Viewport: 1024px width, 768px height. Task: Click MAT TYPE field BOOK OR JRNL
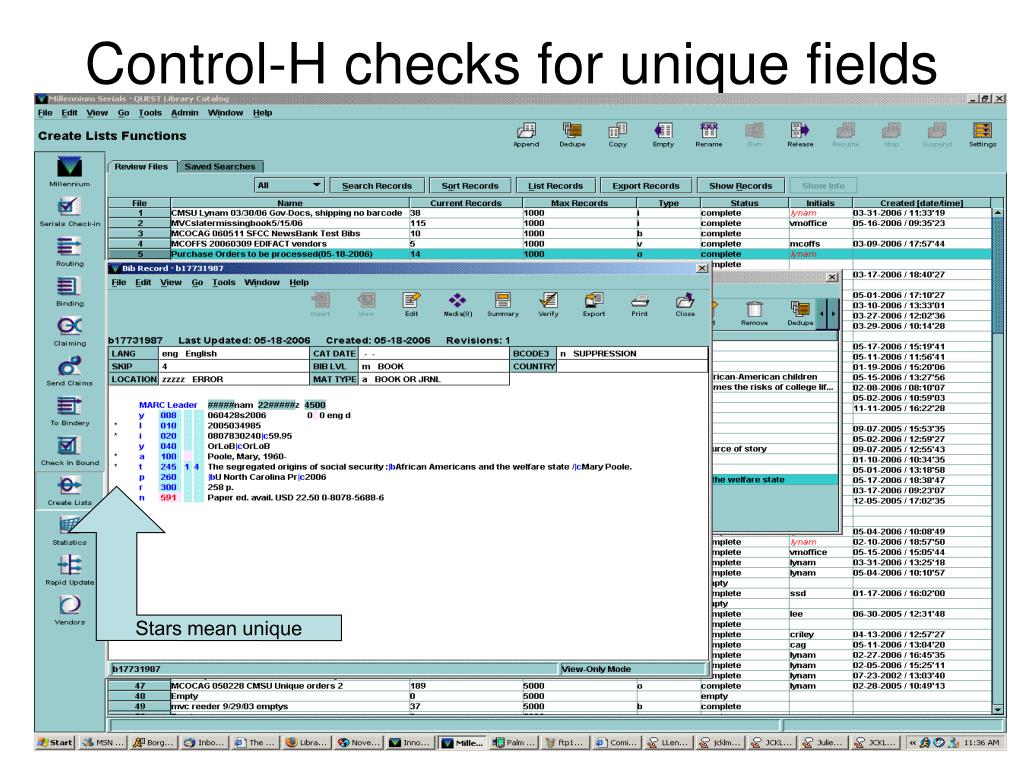(x=434, y=379)
